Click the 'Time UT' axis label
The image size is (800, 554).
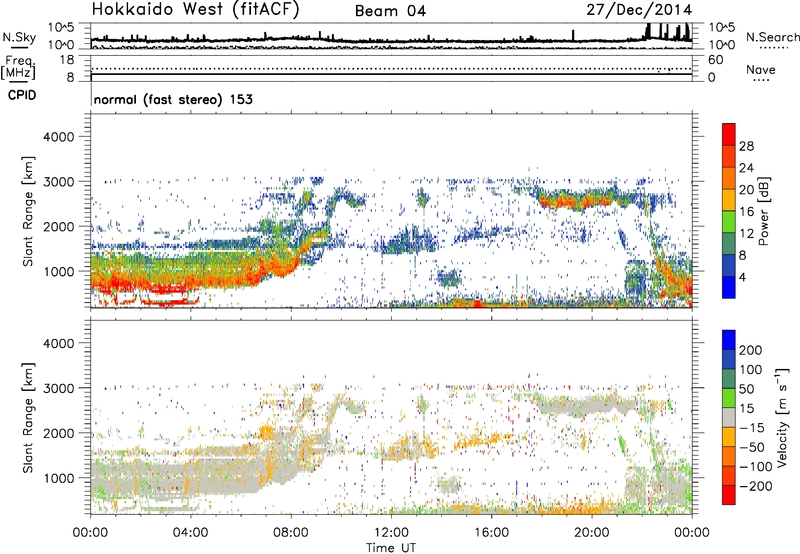391,547
